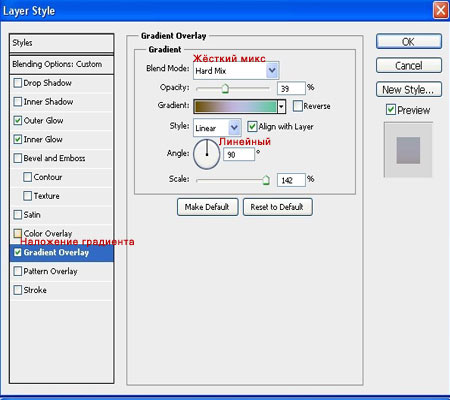
Task: Confirm with the OK button
Action: pos(409,42)
